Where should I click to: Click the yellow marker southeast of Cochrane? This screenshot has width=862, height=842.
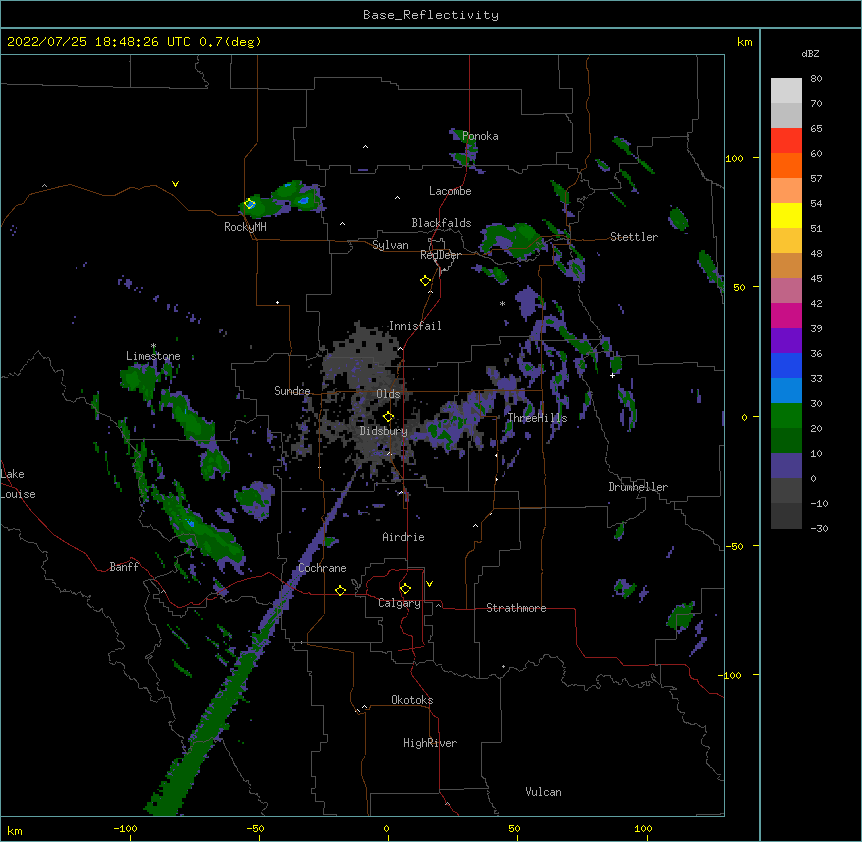[x=340, y=590]
